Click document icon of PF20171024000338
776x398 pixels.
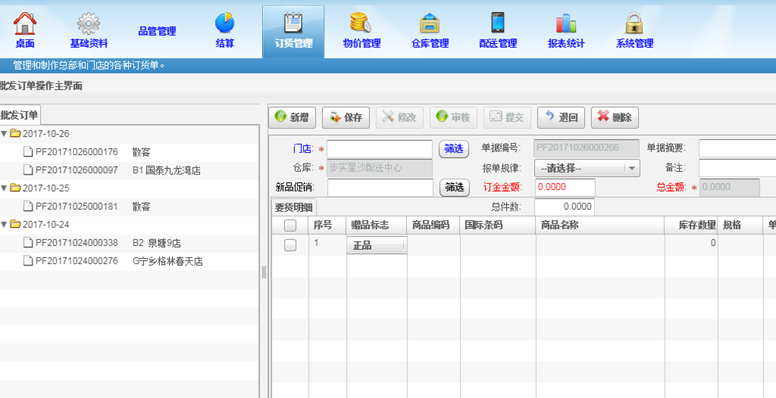pos(28,243)
